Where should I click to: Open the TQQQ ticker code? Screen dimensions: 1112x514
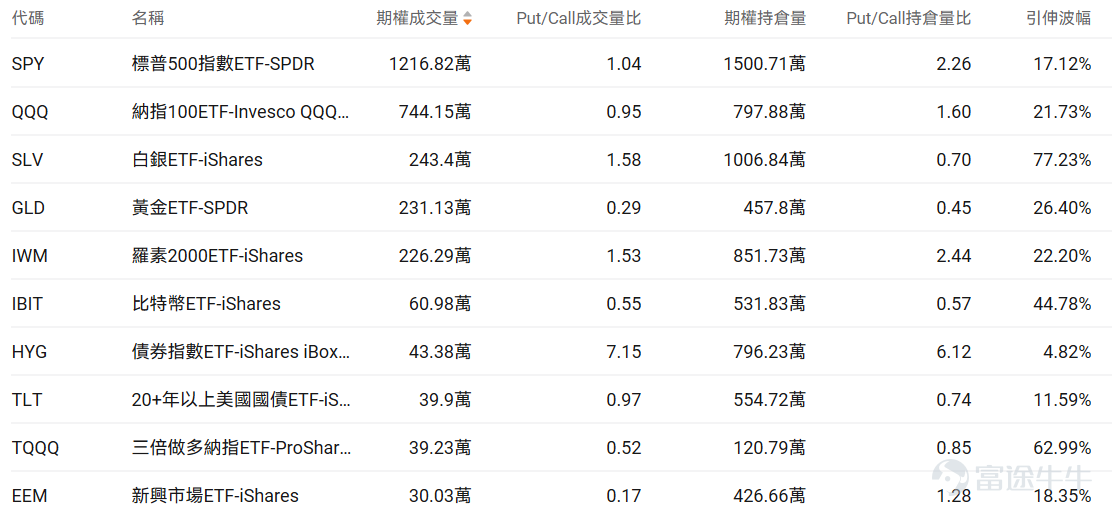(x=35, y=447)
